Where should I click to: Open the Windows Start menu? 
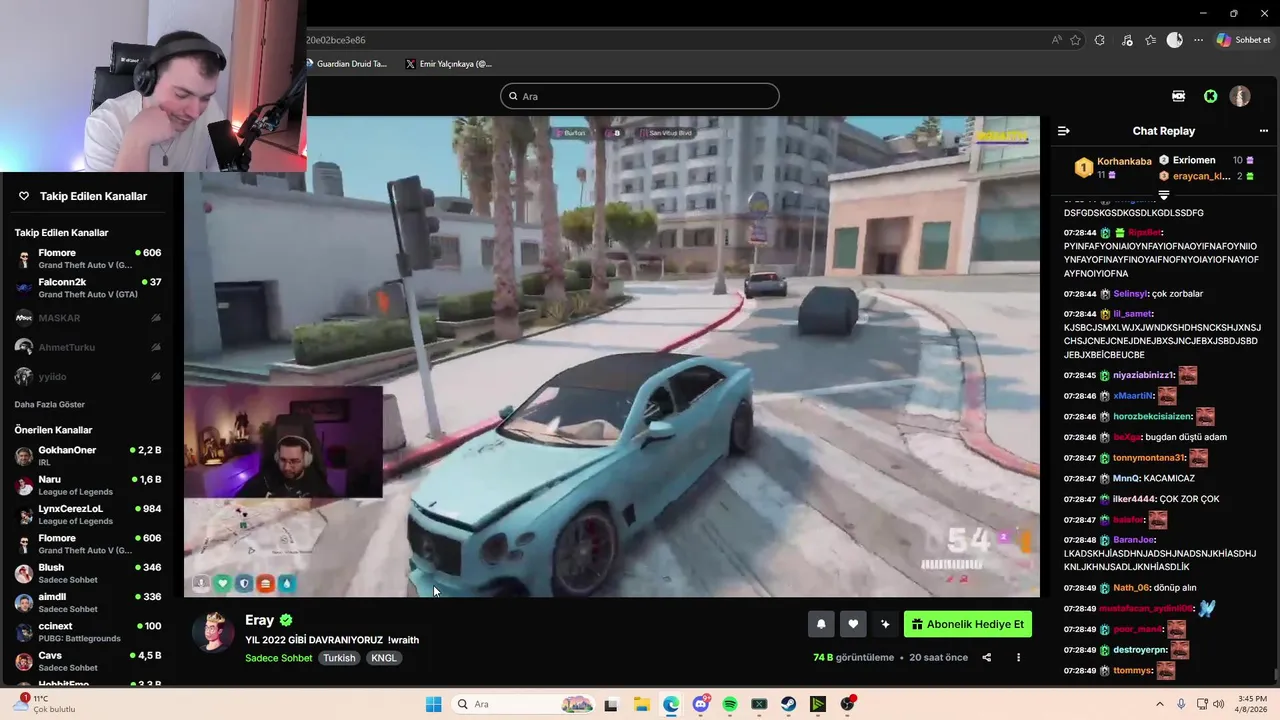click(433, 704)
